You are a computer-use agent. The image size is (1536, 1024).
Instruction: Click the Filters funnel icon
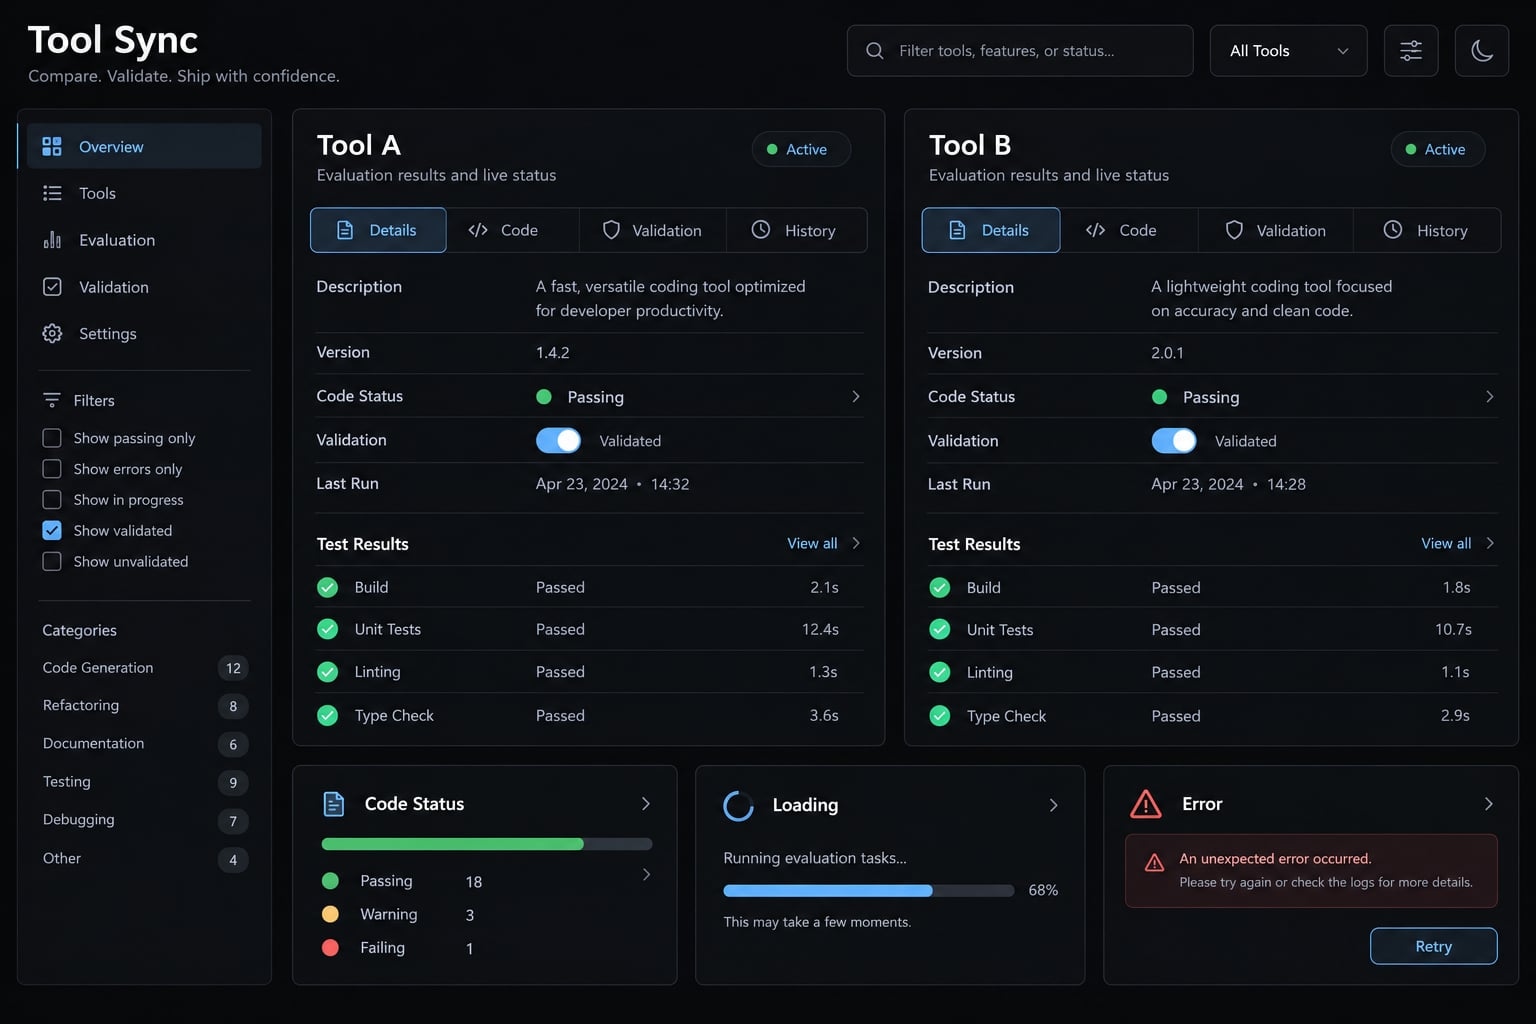(52, 400)
